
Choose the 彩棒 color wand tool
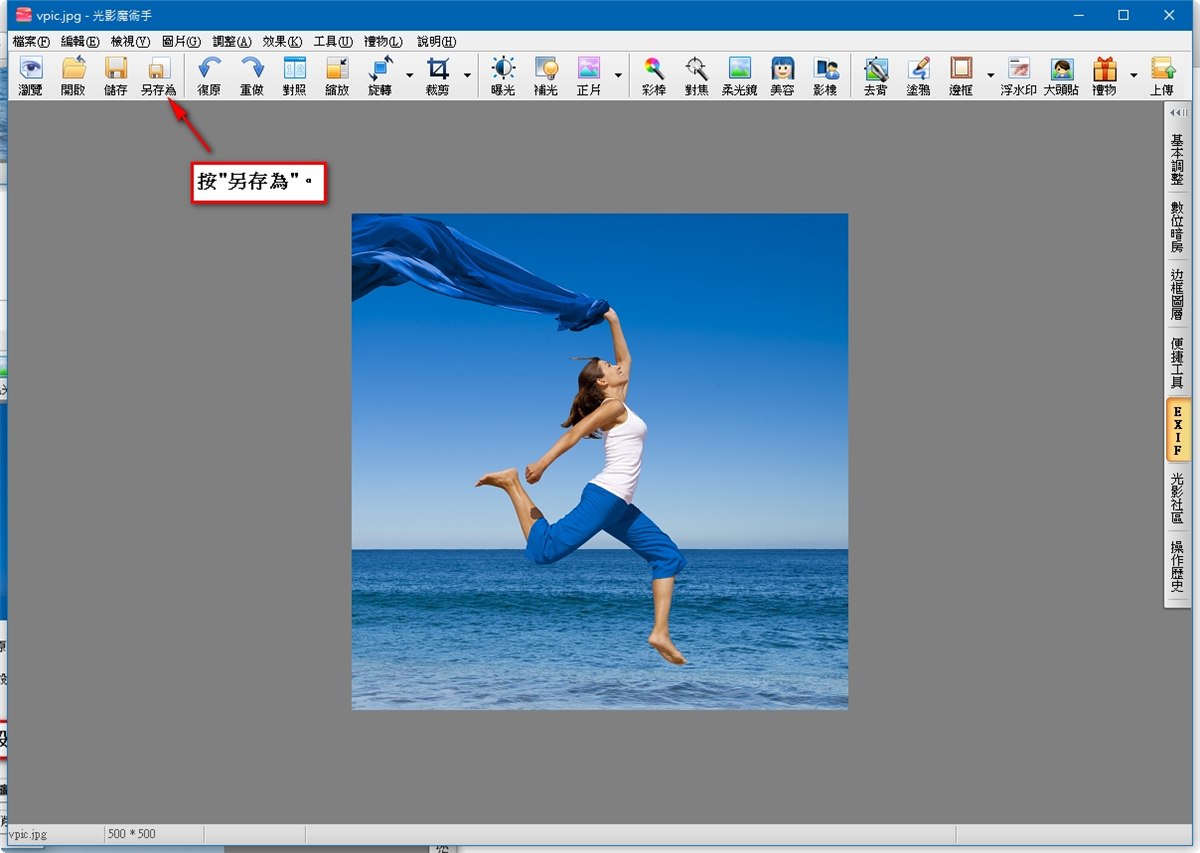coord(654,75)
